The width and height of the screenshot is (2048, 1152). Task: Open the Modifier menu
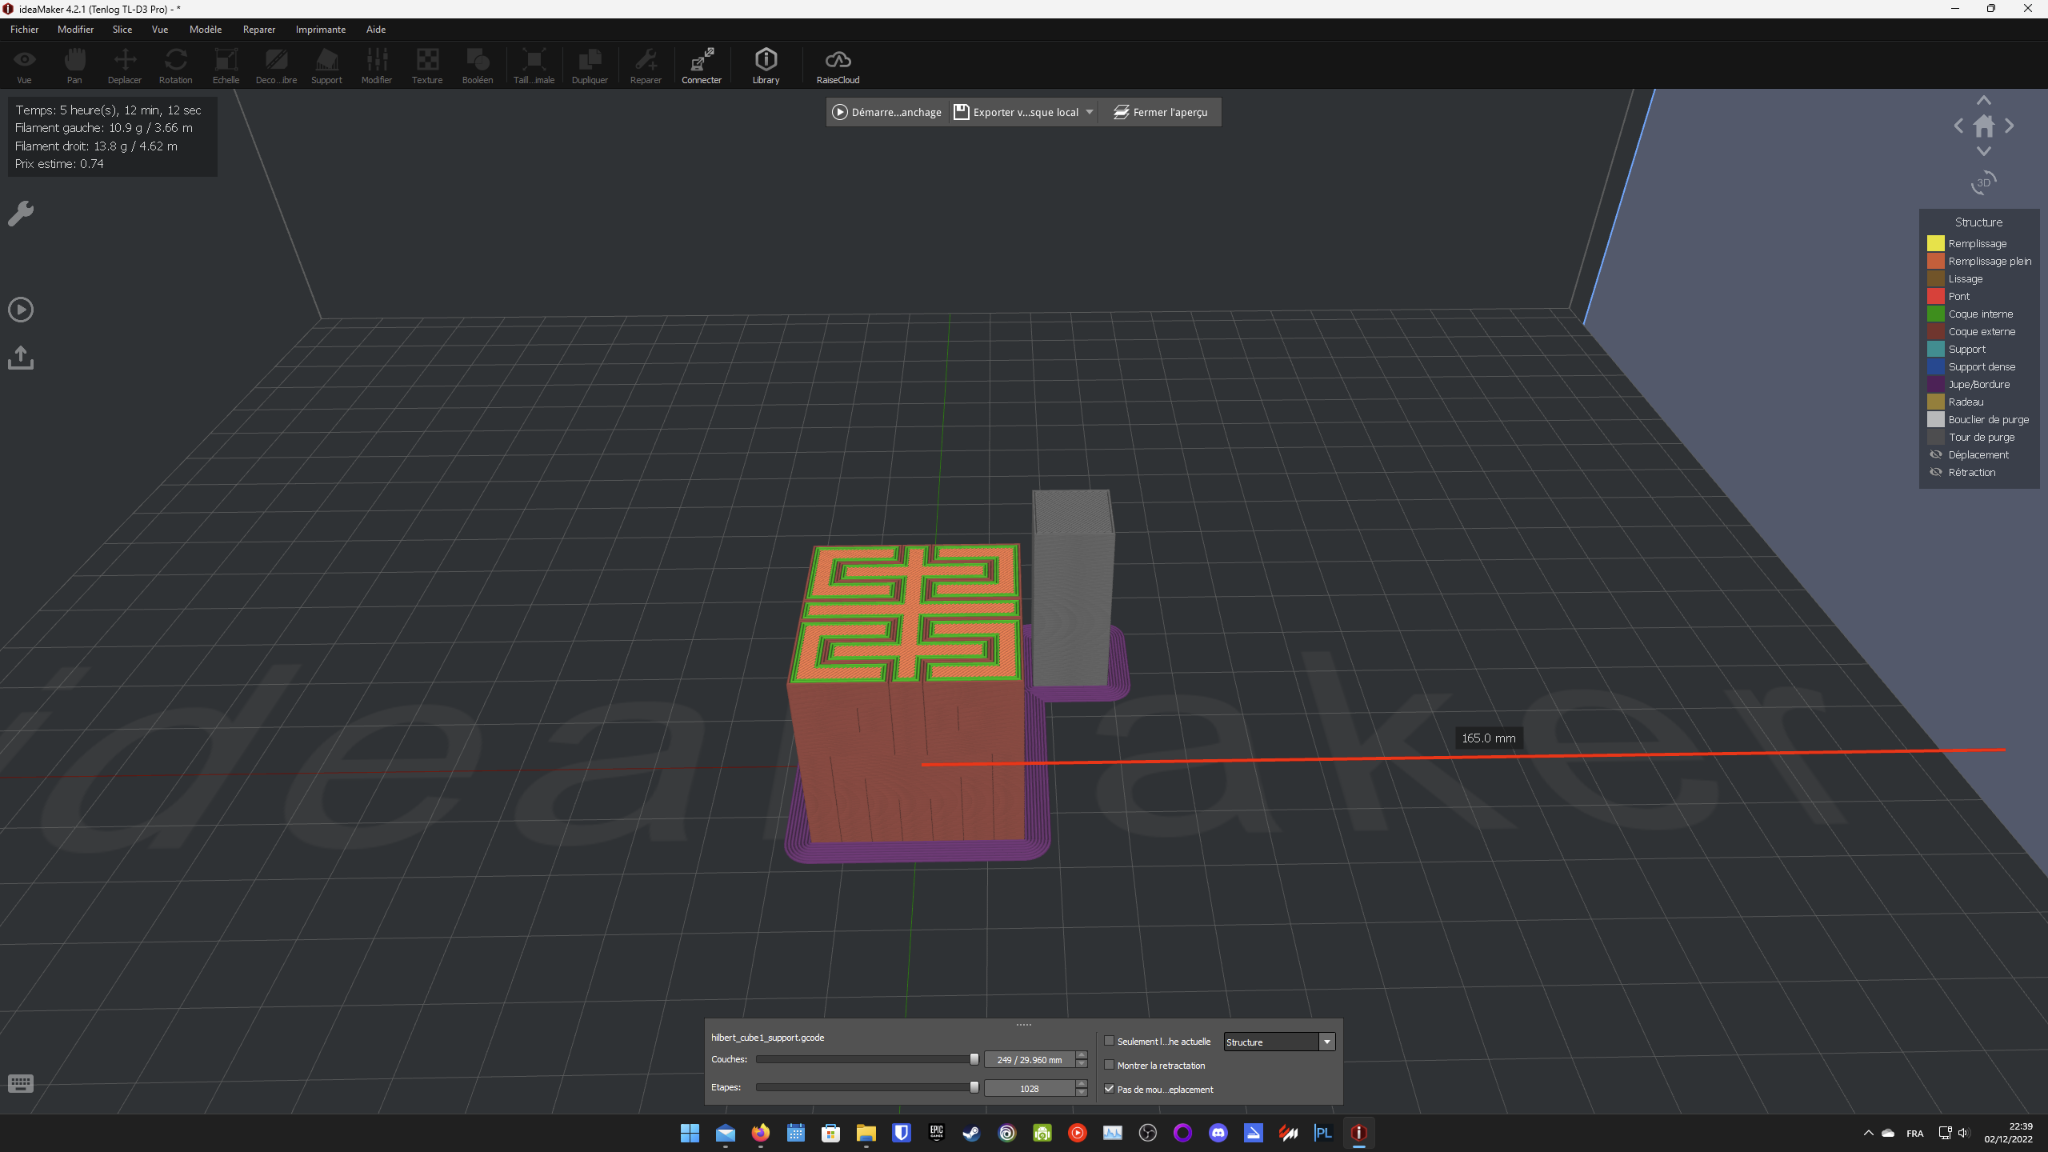coord(76,29)
